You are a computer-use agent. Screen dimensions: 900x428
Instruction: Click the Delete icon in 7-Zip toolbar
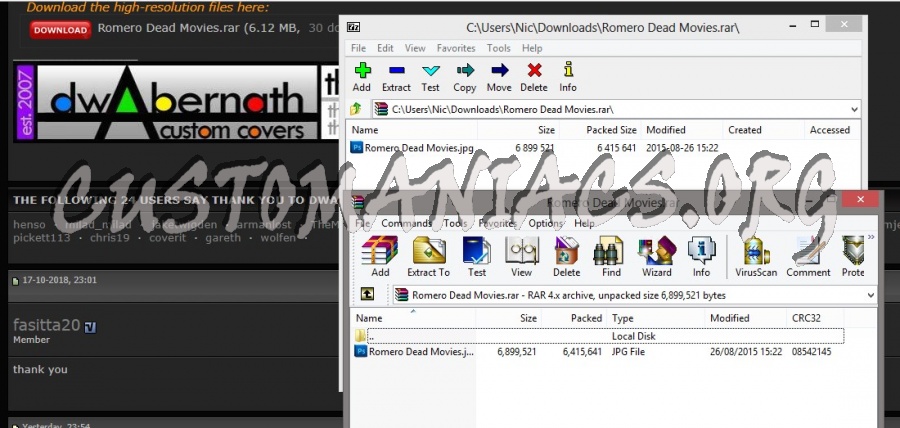[x=534, y=71]
